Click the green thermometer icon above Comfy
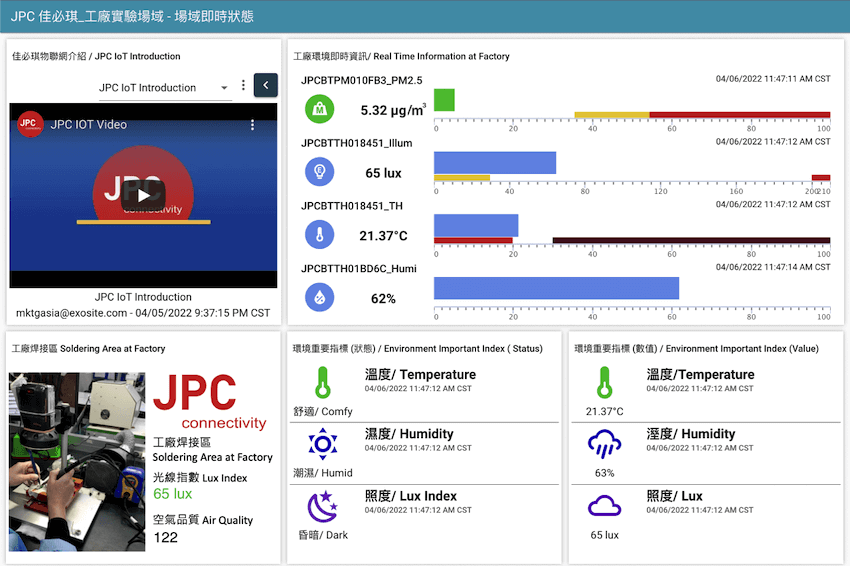 pos(323,383)
